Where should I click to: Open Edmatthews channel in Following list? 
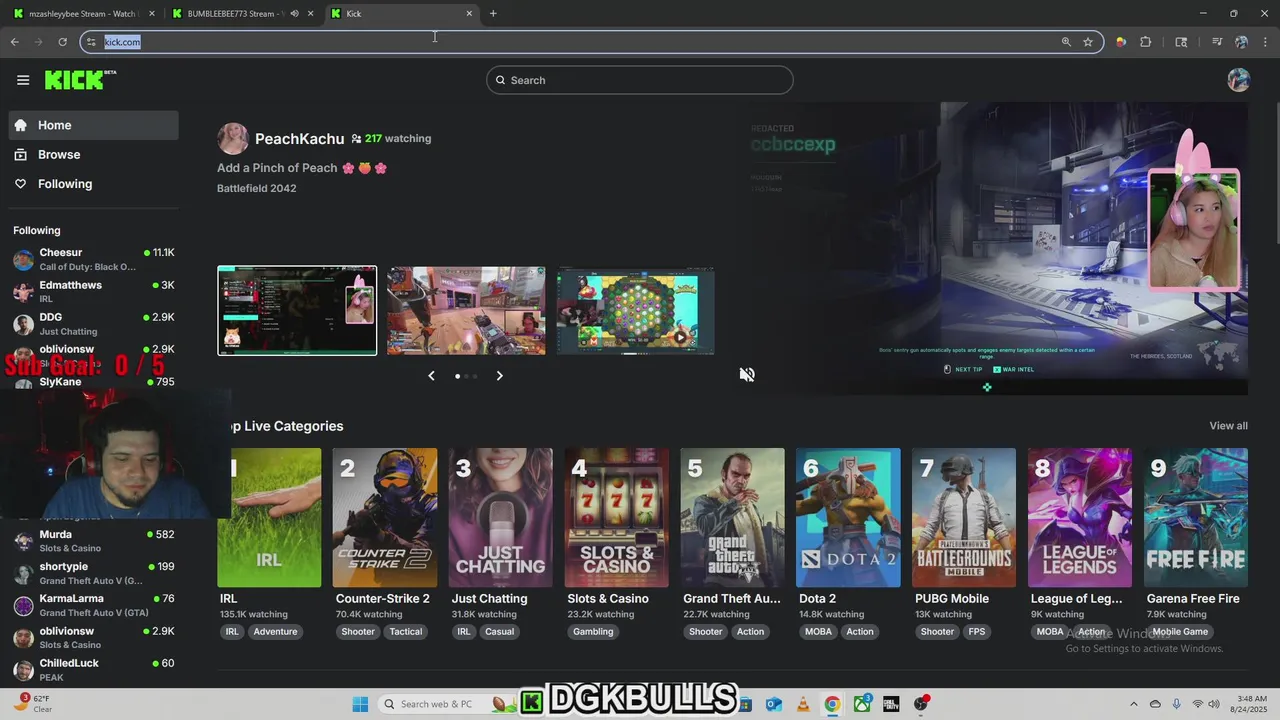click(94, 292)
